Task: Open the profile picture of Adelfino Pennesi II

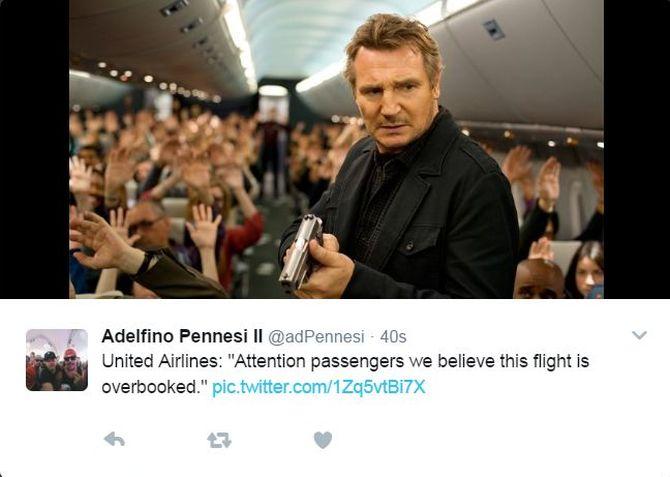Action: (x=57, y=360)
